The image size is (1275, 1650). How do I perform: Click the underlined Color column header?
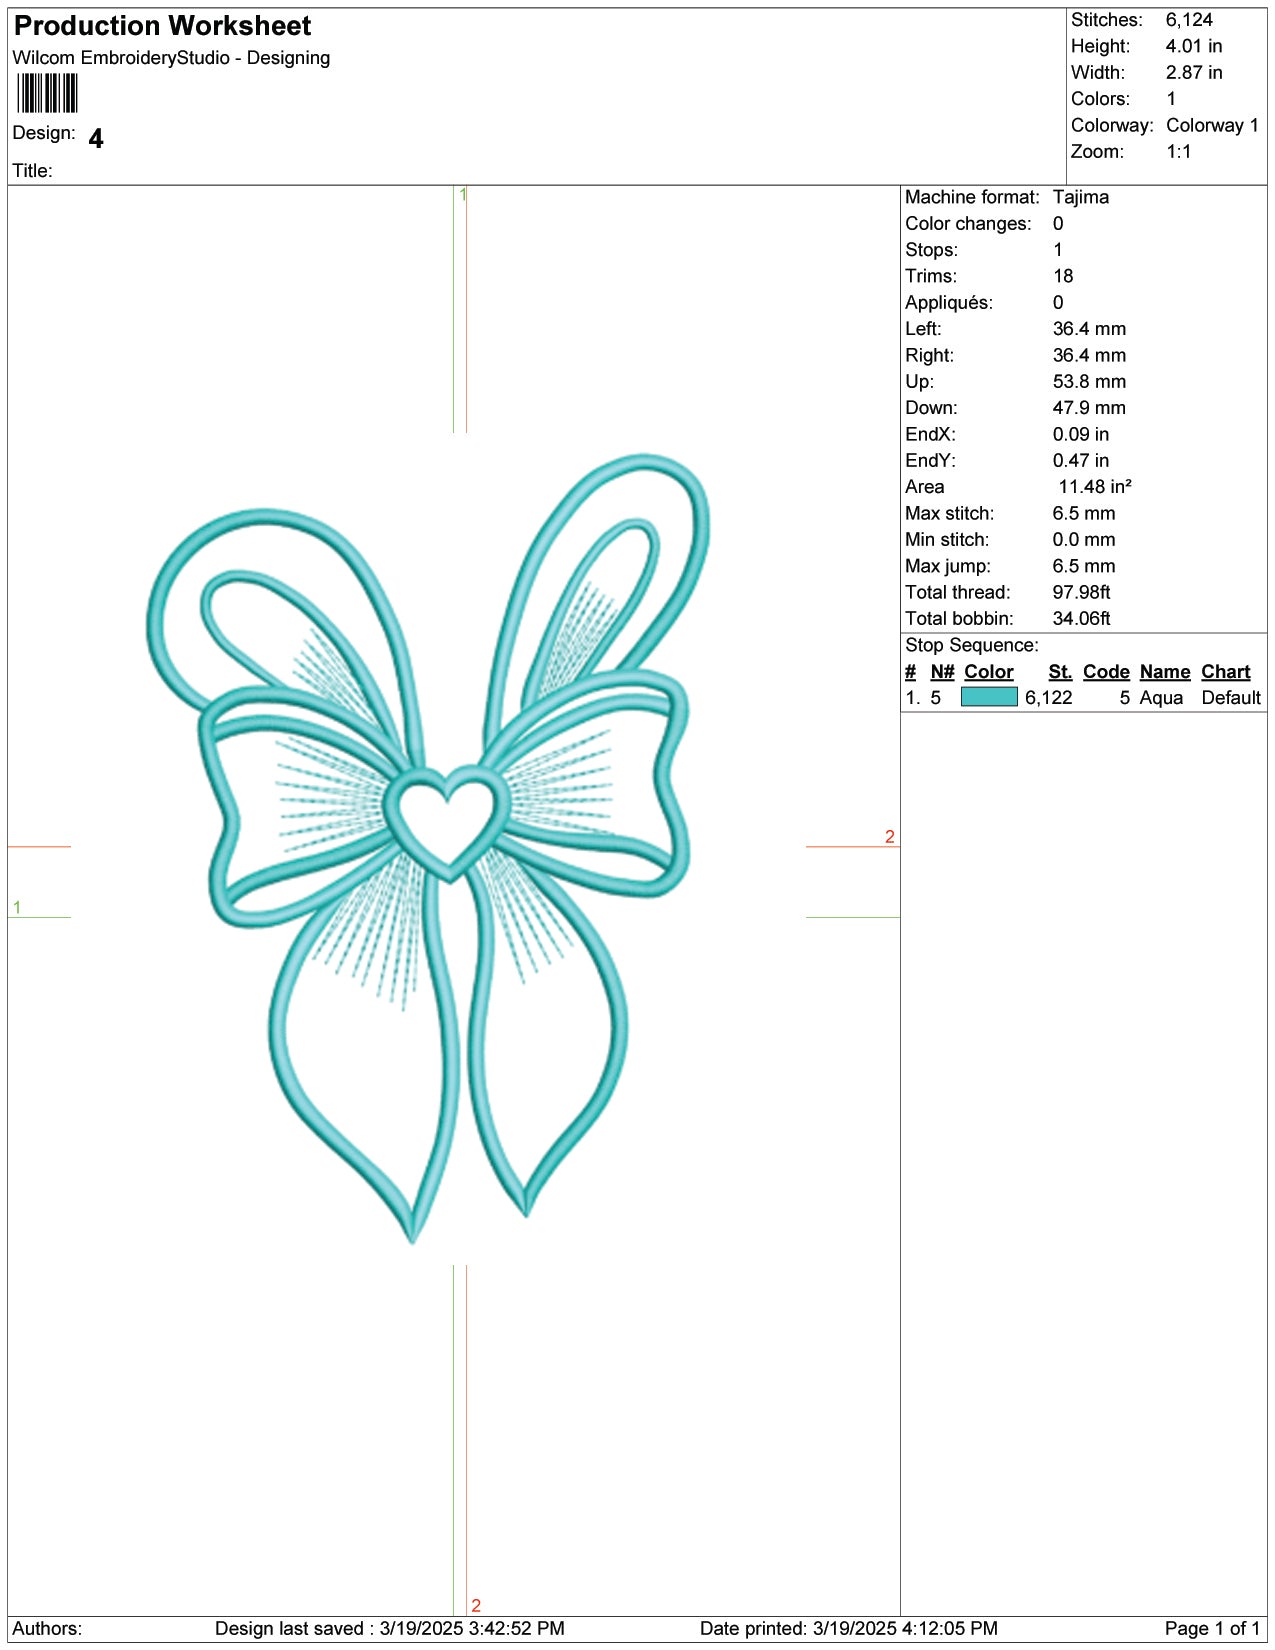pyautogui.click(x=988, y=672)
